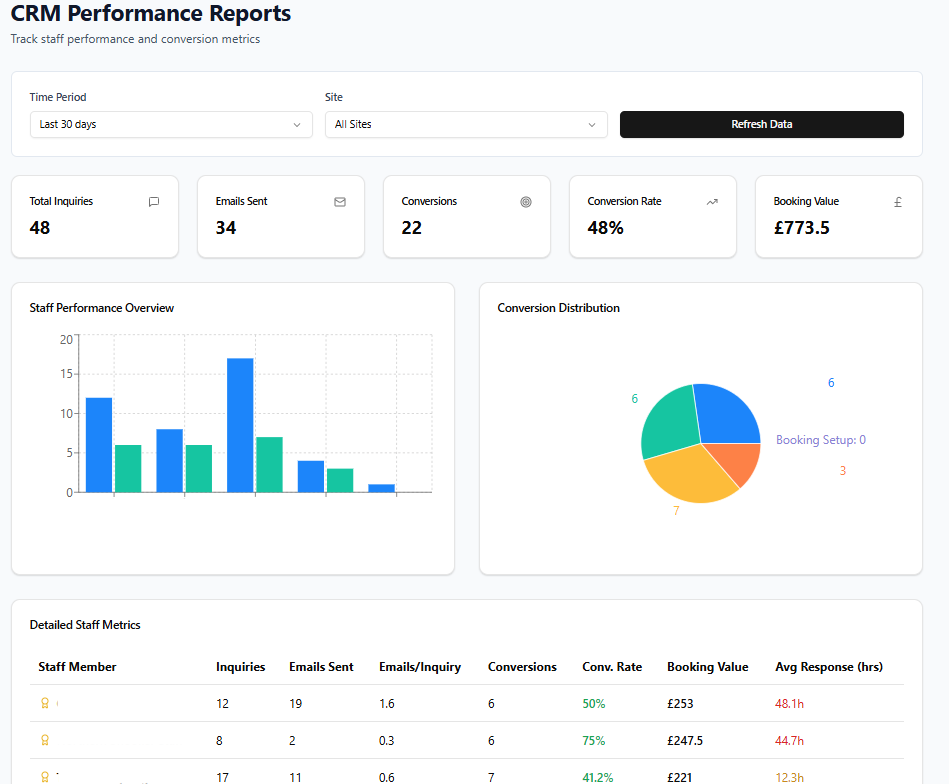Click the £253 booking value cell
Image resolution: width=949 pixels, height=784 pixels.
coord(680,703)
